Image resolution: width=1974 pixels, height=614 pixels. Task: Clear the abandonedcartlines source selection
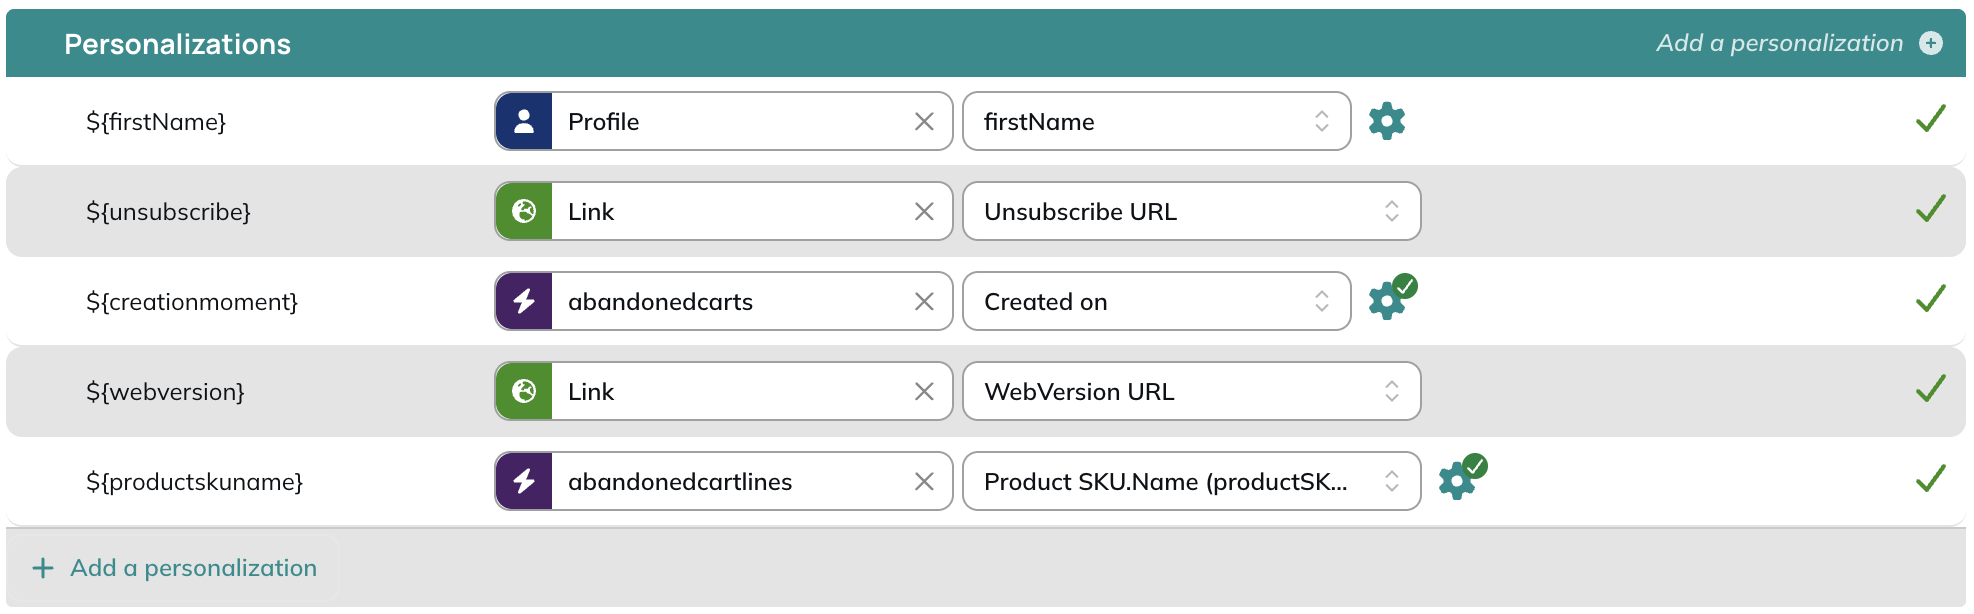click(x=924, y=481)
